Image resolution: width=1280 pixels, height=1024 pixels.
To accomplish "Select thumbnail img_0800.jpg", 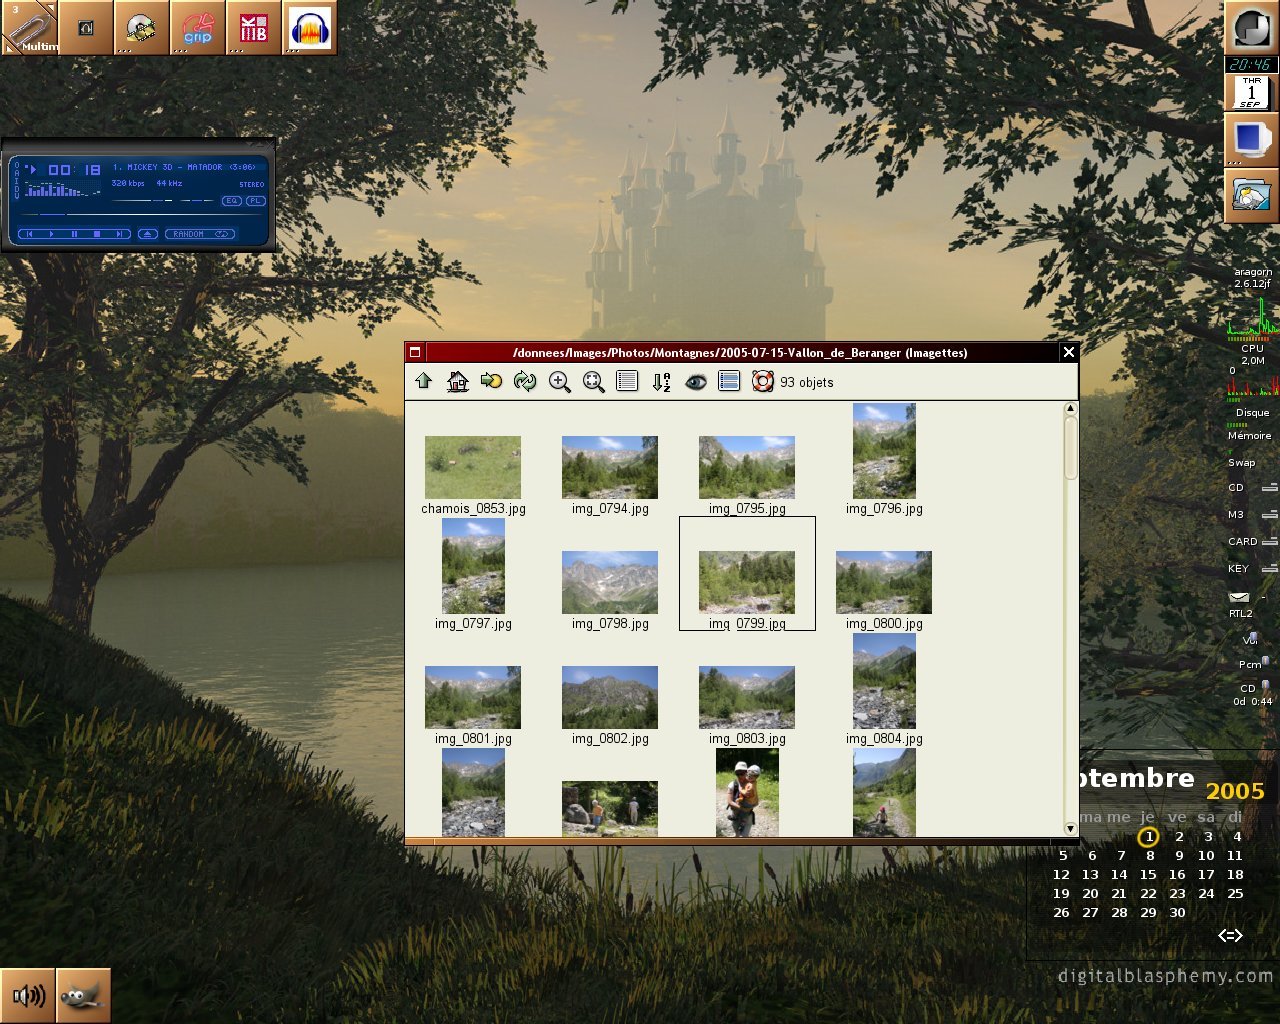I will tap(884, 582).
